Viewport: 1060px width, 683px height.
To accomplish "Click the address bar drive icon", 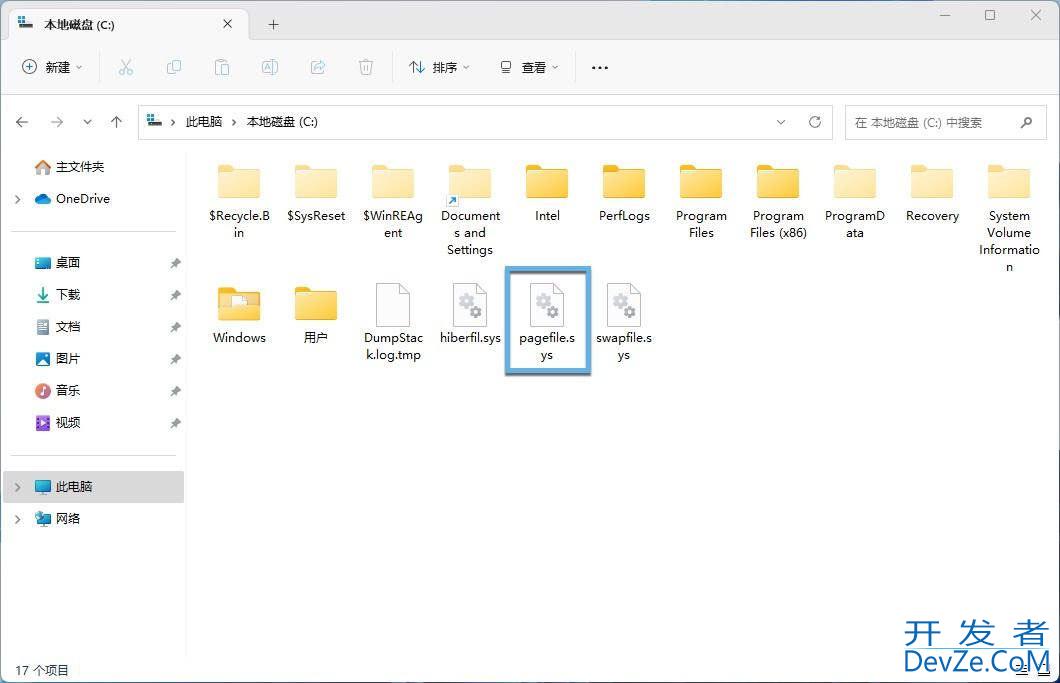I will click(x=154, y=121).
